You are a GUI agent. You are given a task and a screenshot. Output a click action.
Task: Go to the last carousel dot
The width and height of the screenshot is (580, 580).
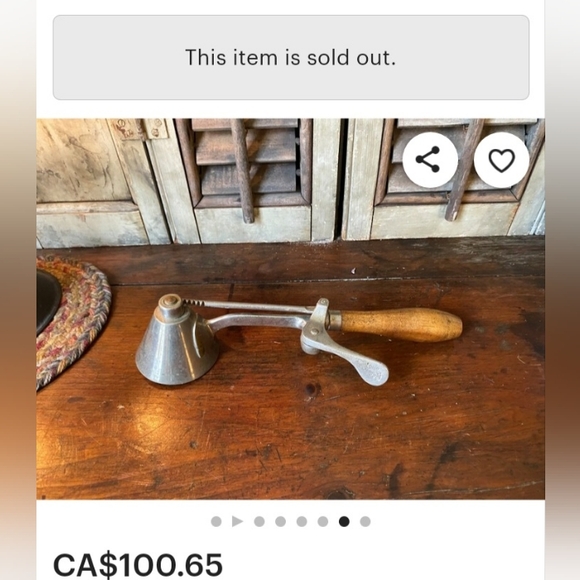click(365, 522)
